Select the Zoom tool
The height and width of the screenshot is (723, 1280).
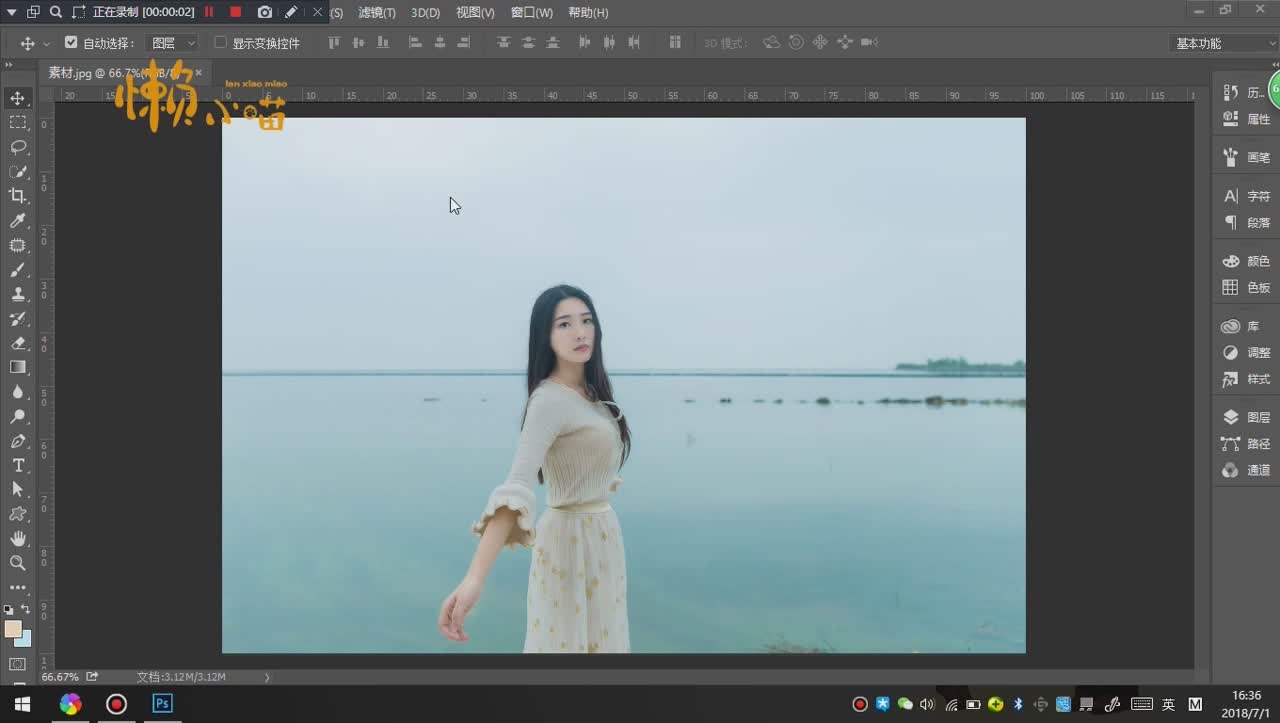pos(18,563)
